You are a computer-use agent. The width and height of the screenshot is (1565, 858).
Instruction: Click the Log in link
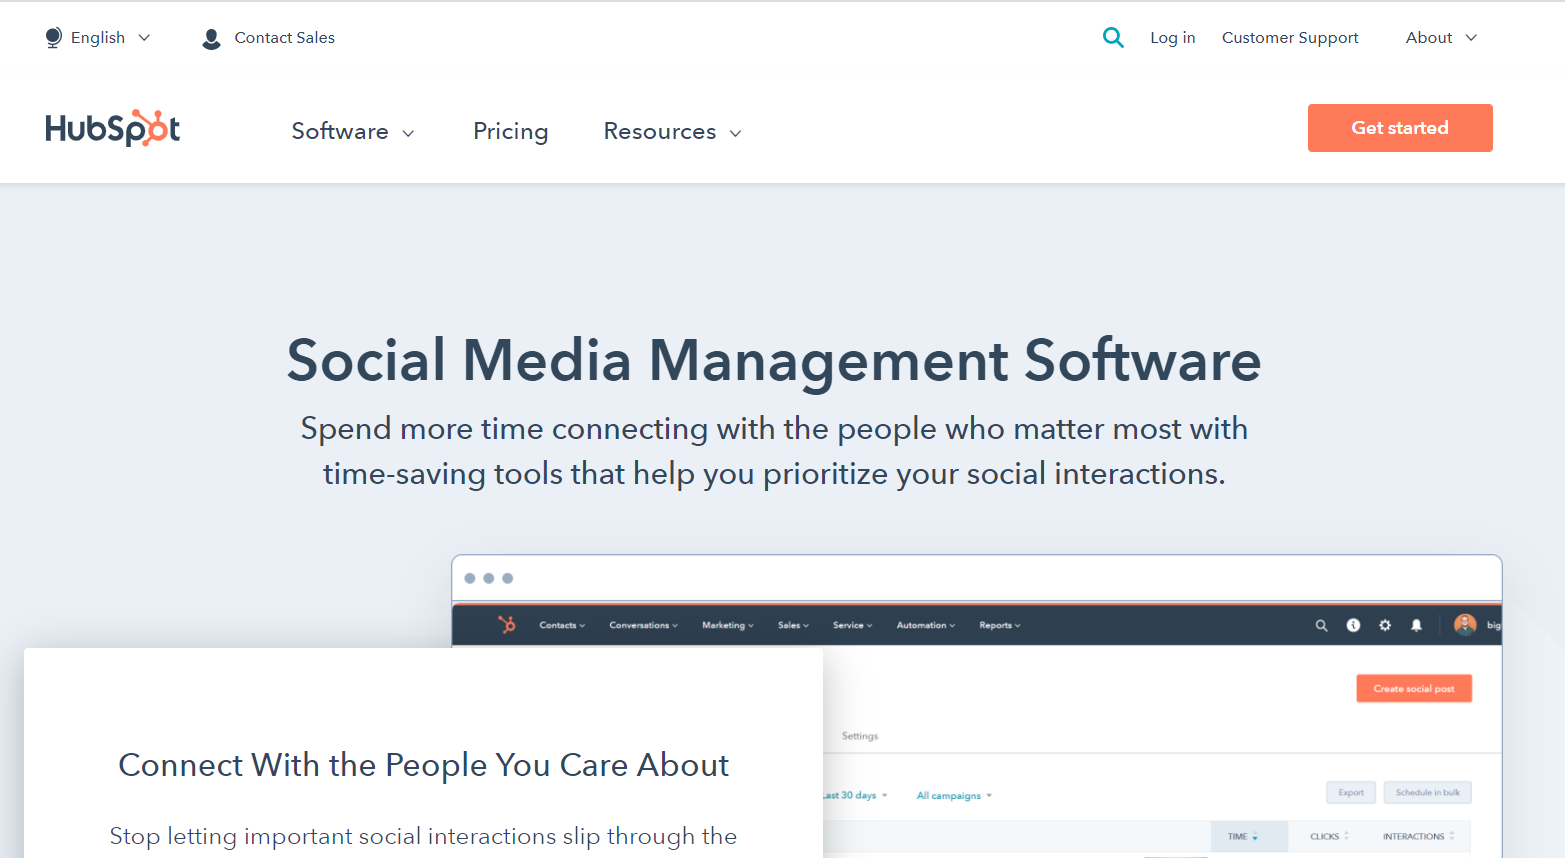click(x=1172, y=38)
